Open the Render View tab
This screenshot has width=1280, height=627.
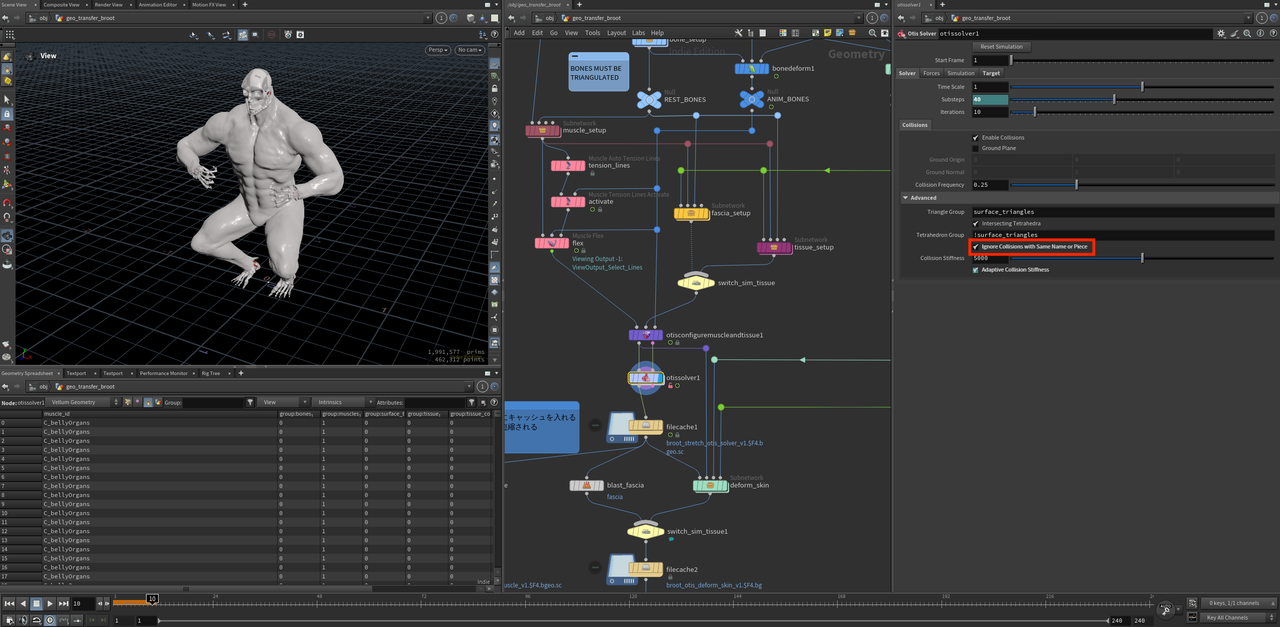pyautogui.click(x=108, y=4)
